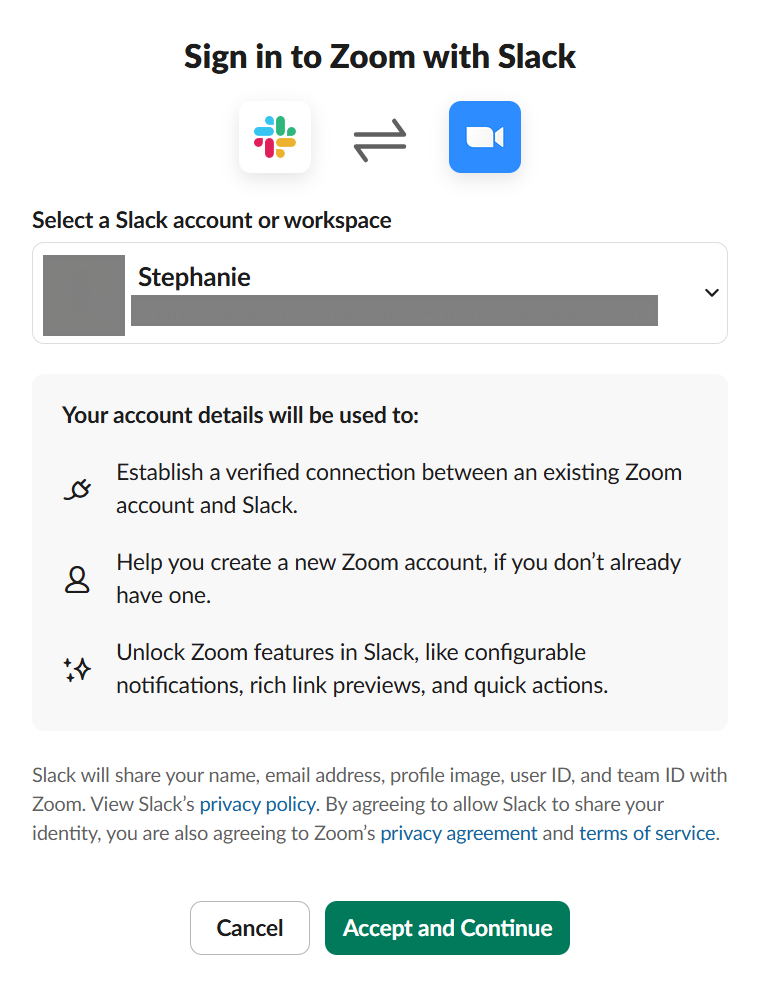The width and height of the screenshot is (759, 985).
Task: Click Accept and Continue
Action: pos(447,927)
